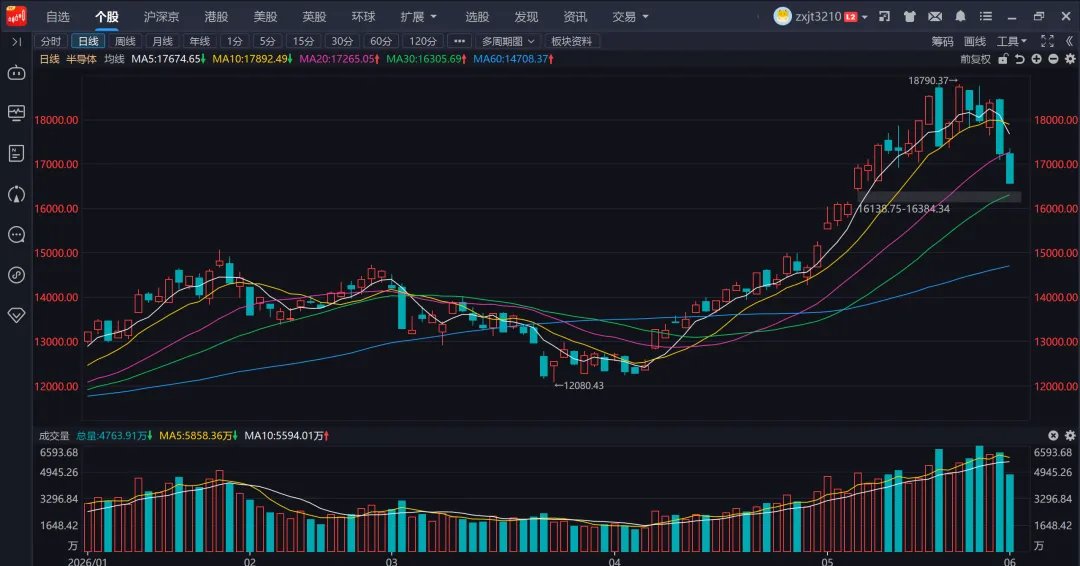
Task: Open the skin (shirt) theme icon
Action: click(910, 17)
